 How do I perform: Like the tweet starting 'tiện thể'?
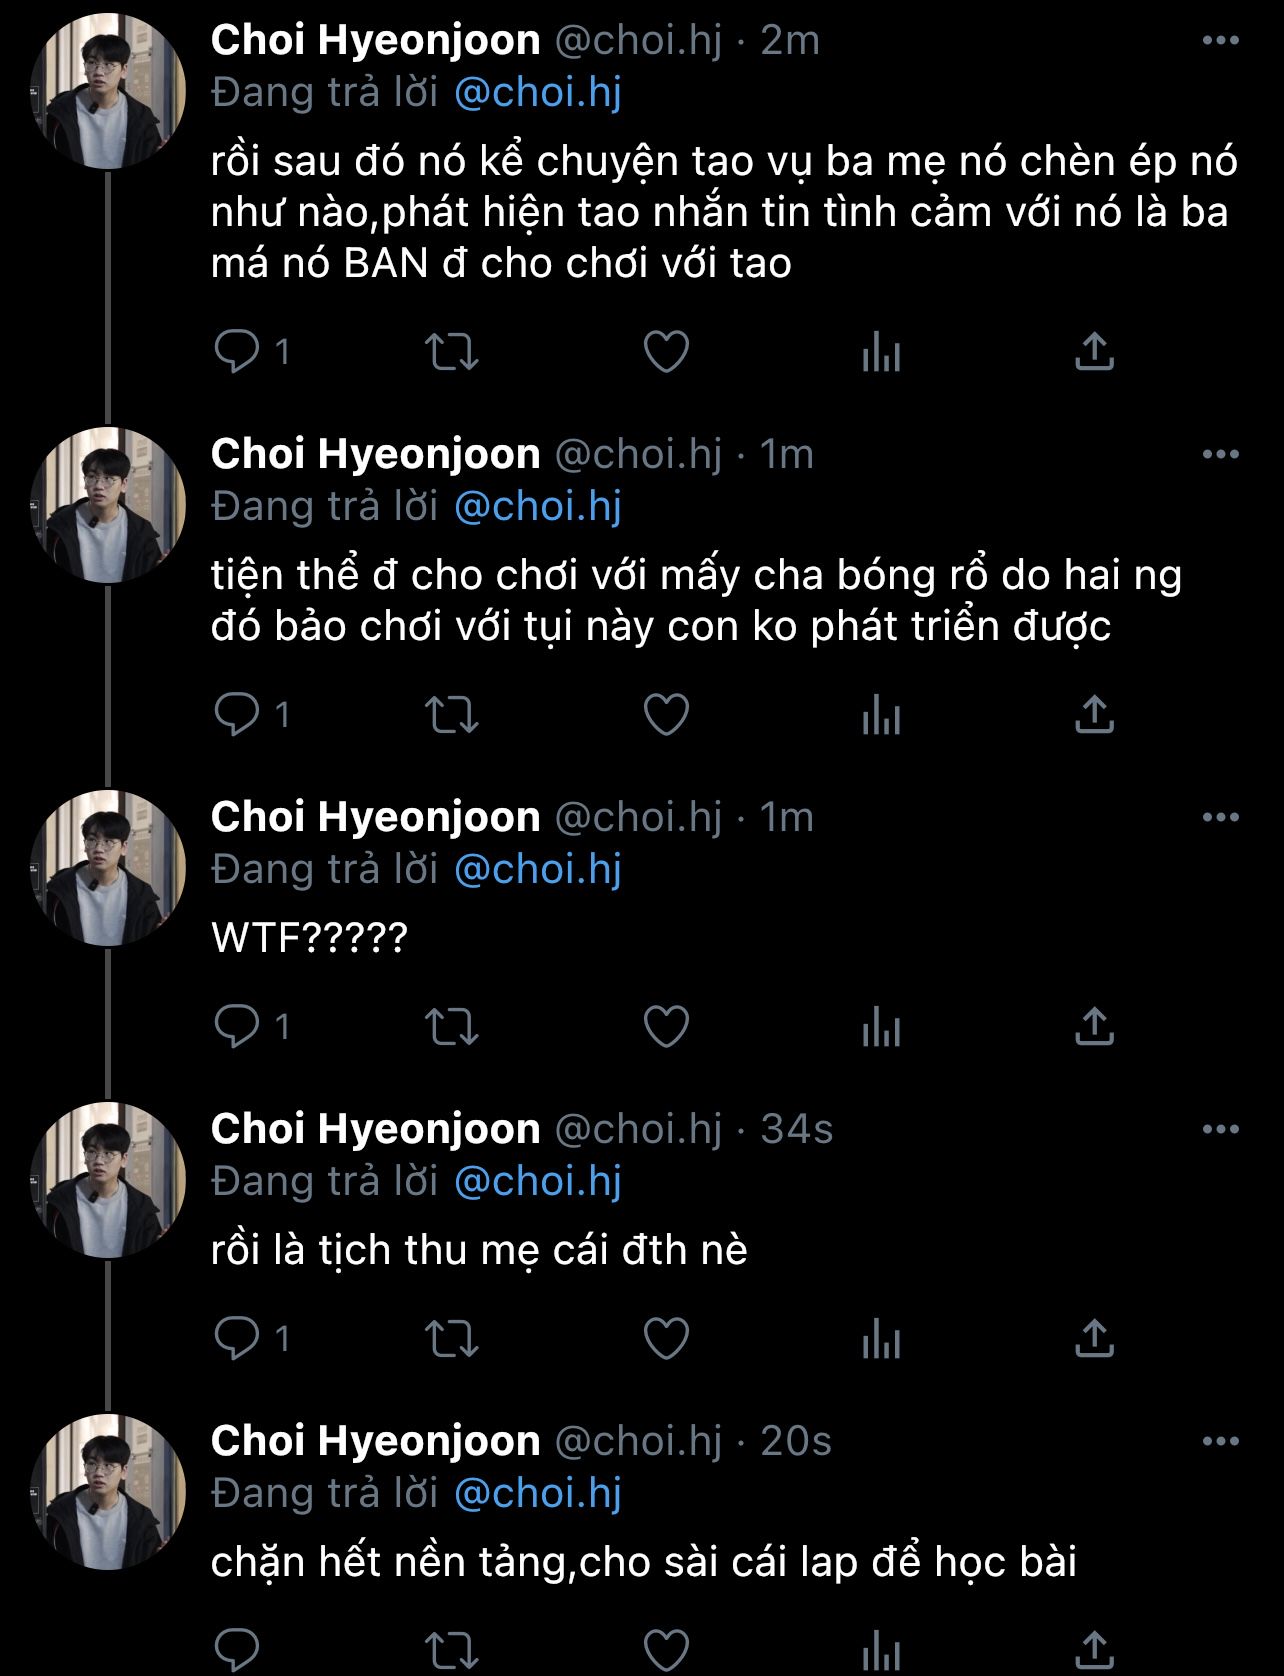(666, 715)
